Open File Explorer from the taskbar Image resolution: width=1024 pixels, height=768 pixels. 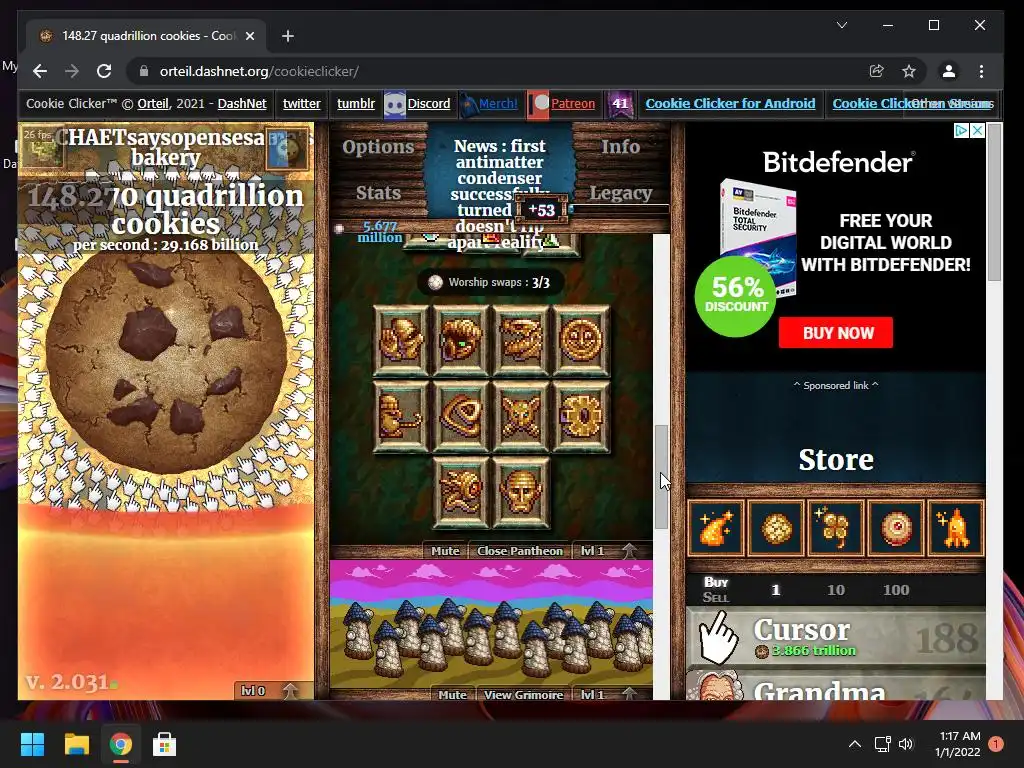(x=76, y=744)
